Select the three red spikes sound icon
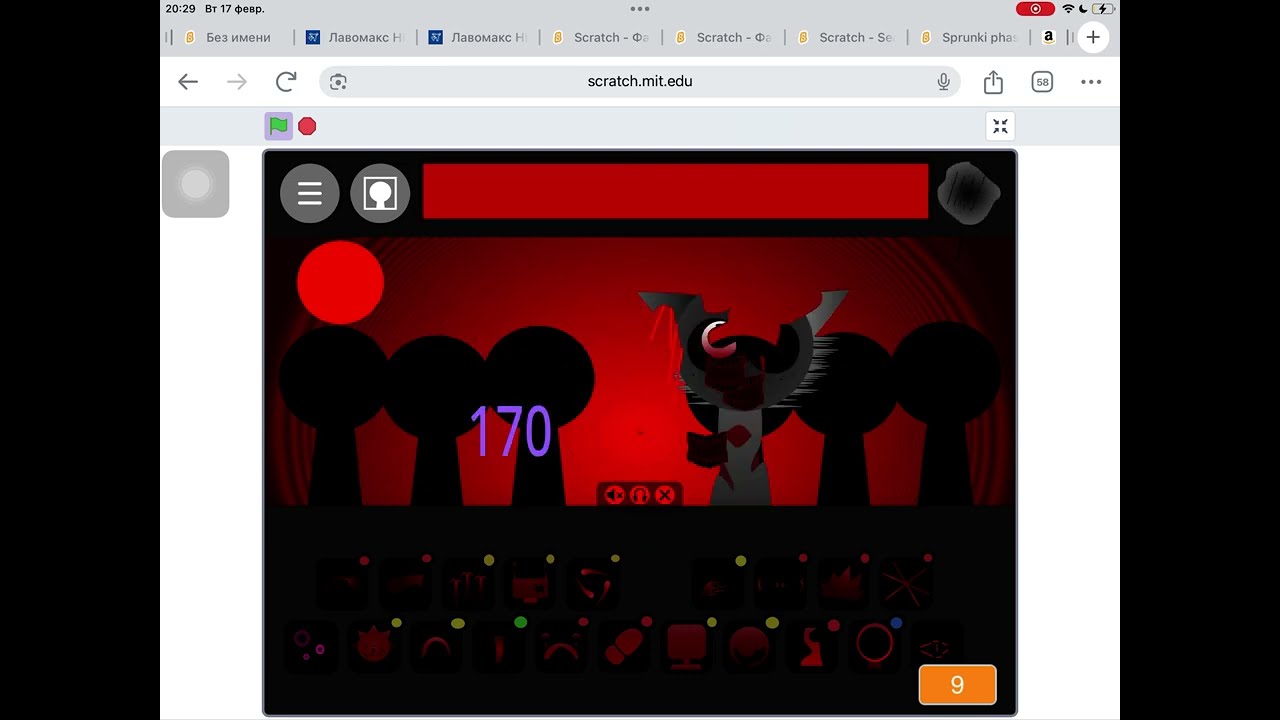The image size is (1280, 720). tap(468, 583)
